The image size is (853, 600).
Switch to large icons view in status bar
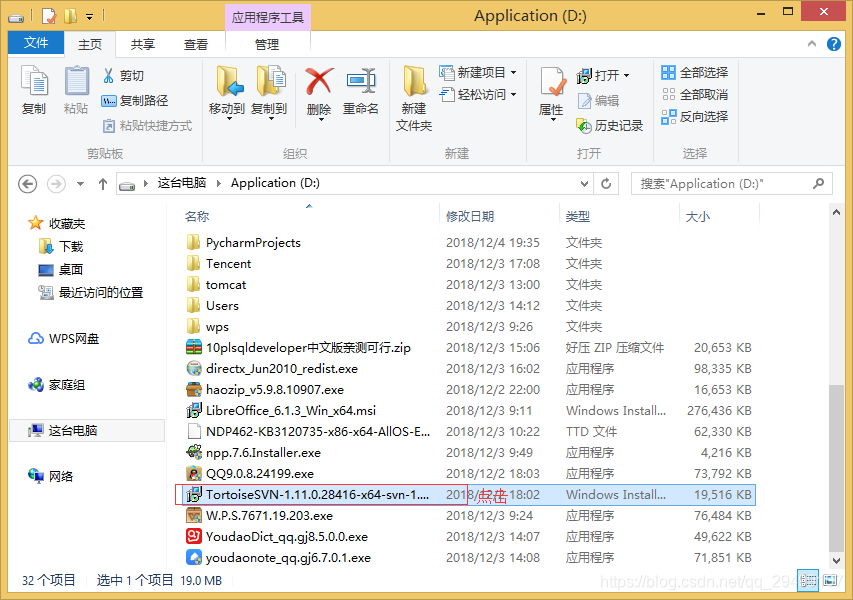coord(830,580)
